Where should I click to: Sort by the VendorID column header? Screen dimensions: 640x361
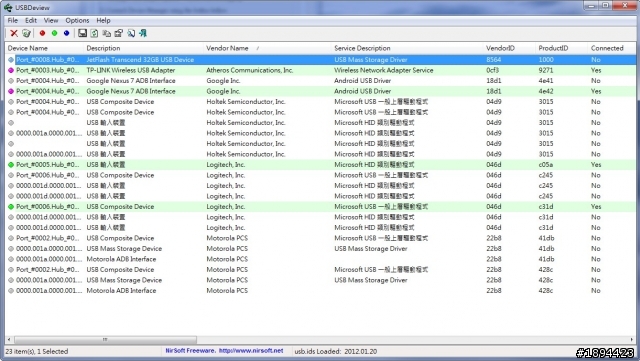point(509,48)
